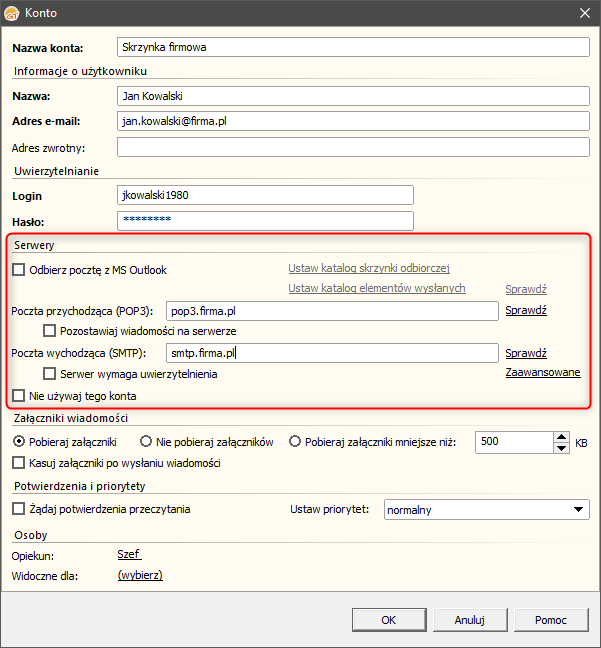Viewport: 601px width, 648px height.
Task: Open help with Pomoc button
Action: (551, 620)
